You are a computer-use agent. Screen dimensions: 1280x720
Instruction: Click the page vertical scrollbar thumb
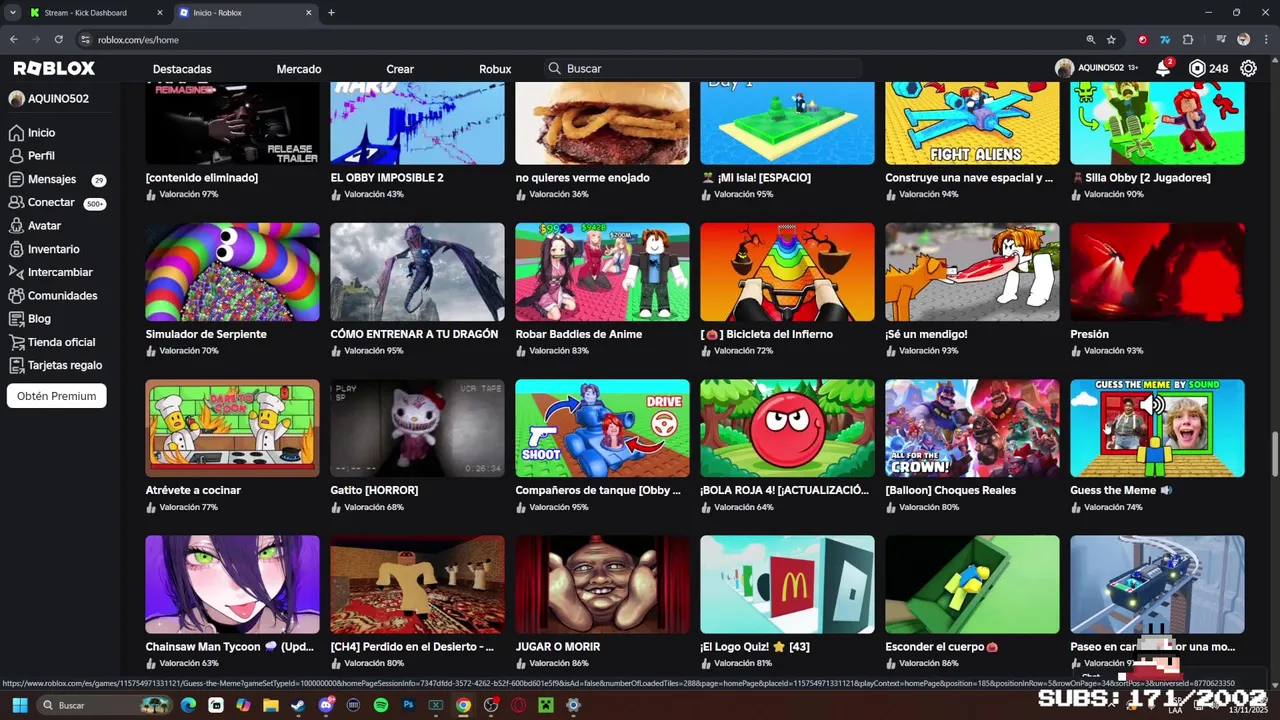coord(1274,456)
